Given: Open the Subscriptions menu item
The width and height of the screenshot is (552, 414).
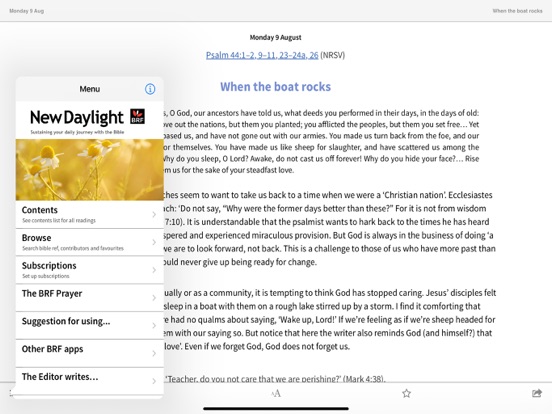Looking at the screenshot, I should pos(90,270).
